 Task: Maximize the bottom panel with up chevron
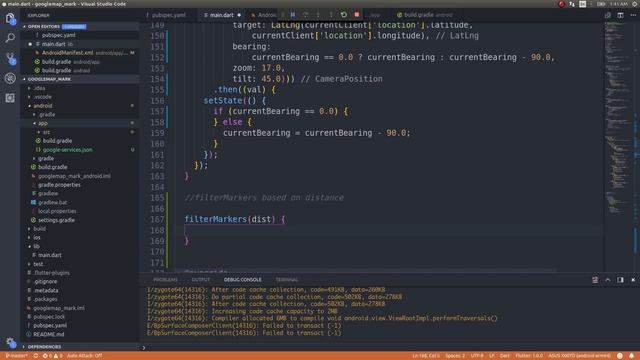(x=608, y=280)
